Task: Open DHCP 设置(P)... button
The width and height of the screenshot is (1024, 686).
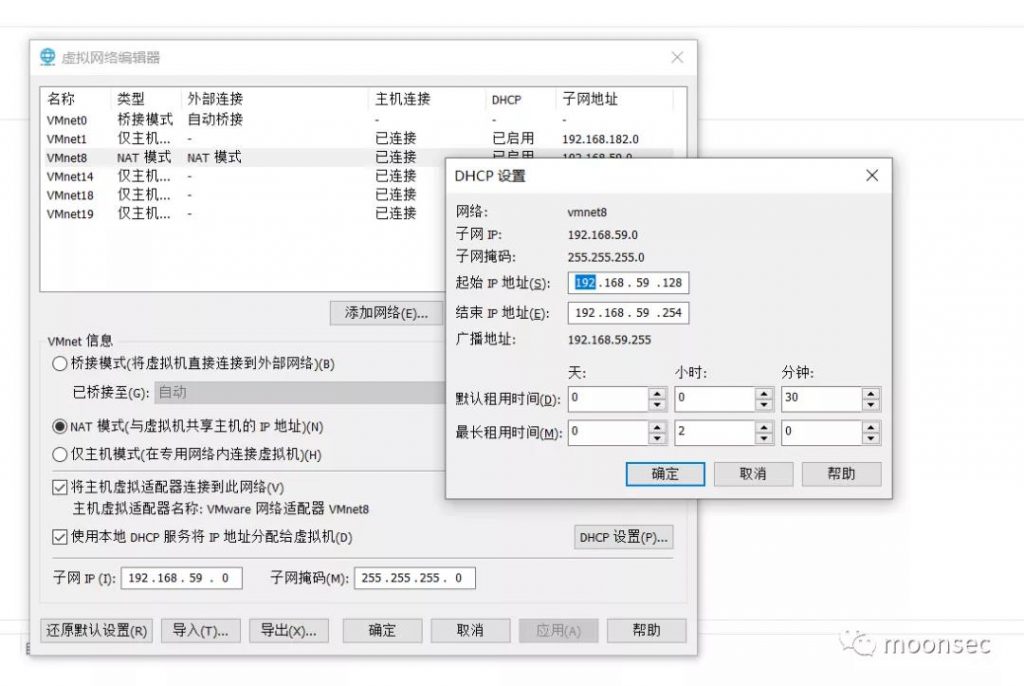Action: coord(624,537)
